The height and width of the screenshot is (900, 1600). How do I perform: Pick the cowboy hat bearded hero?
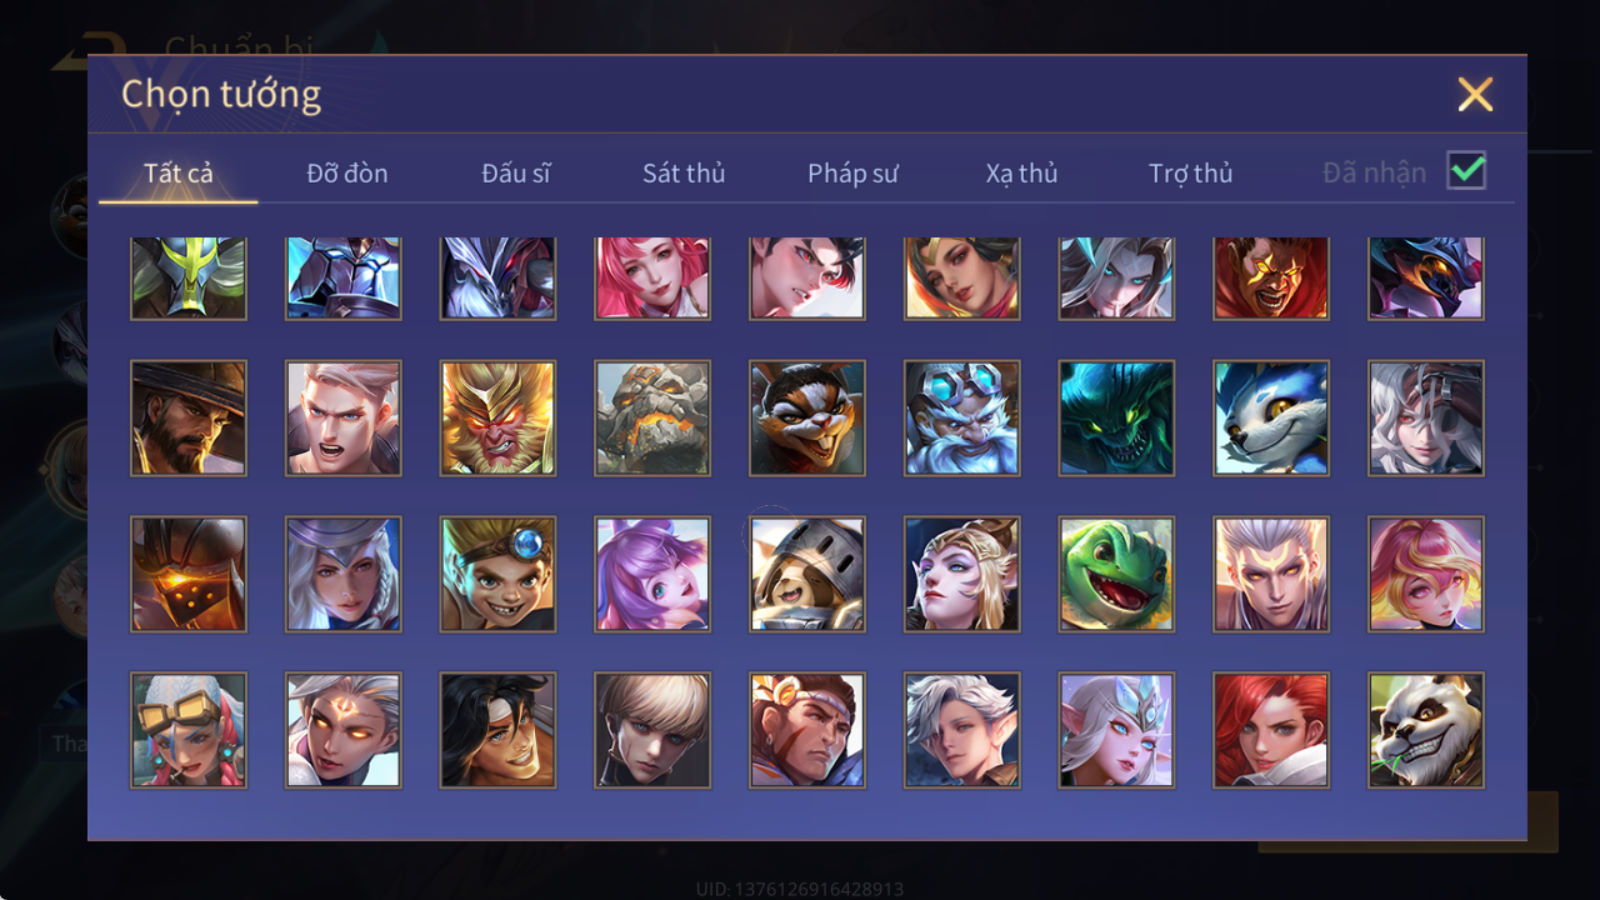click(188, 418)
